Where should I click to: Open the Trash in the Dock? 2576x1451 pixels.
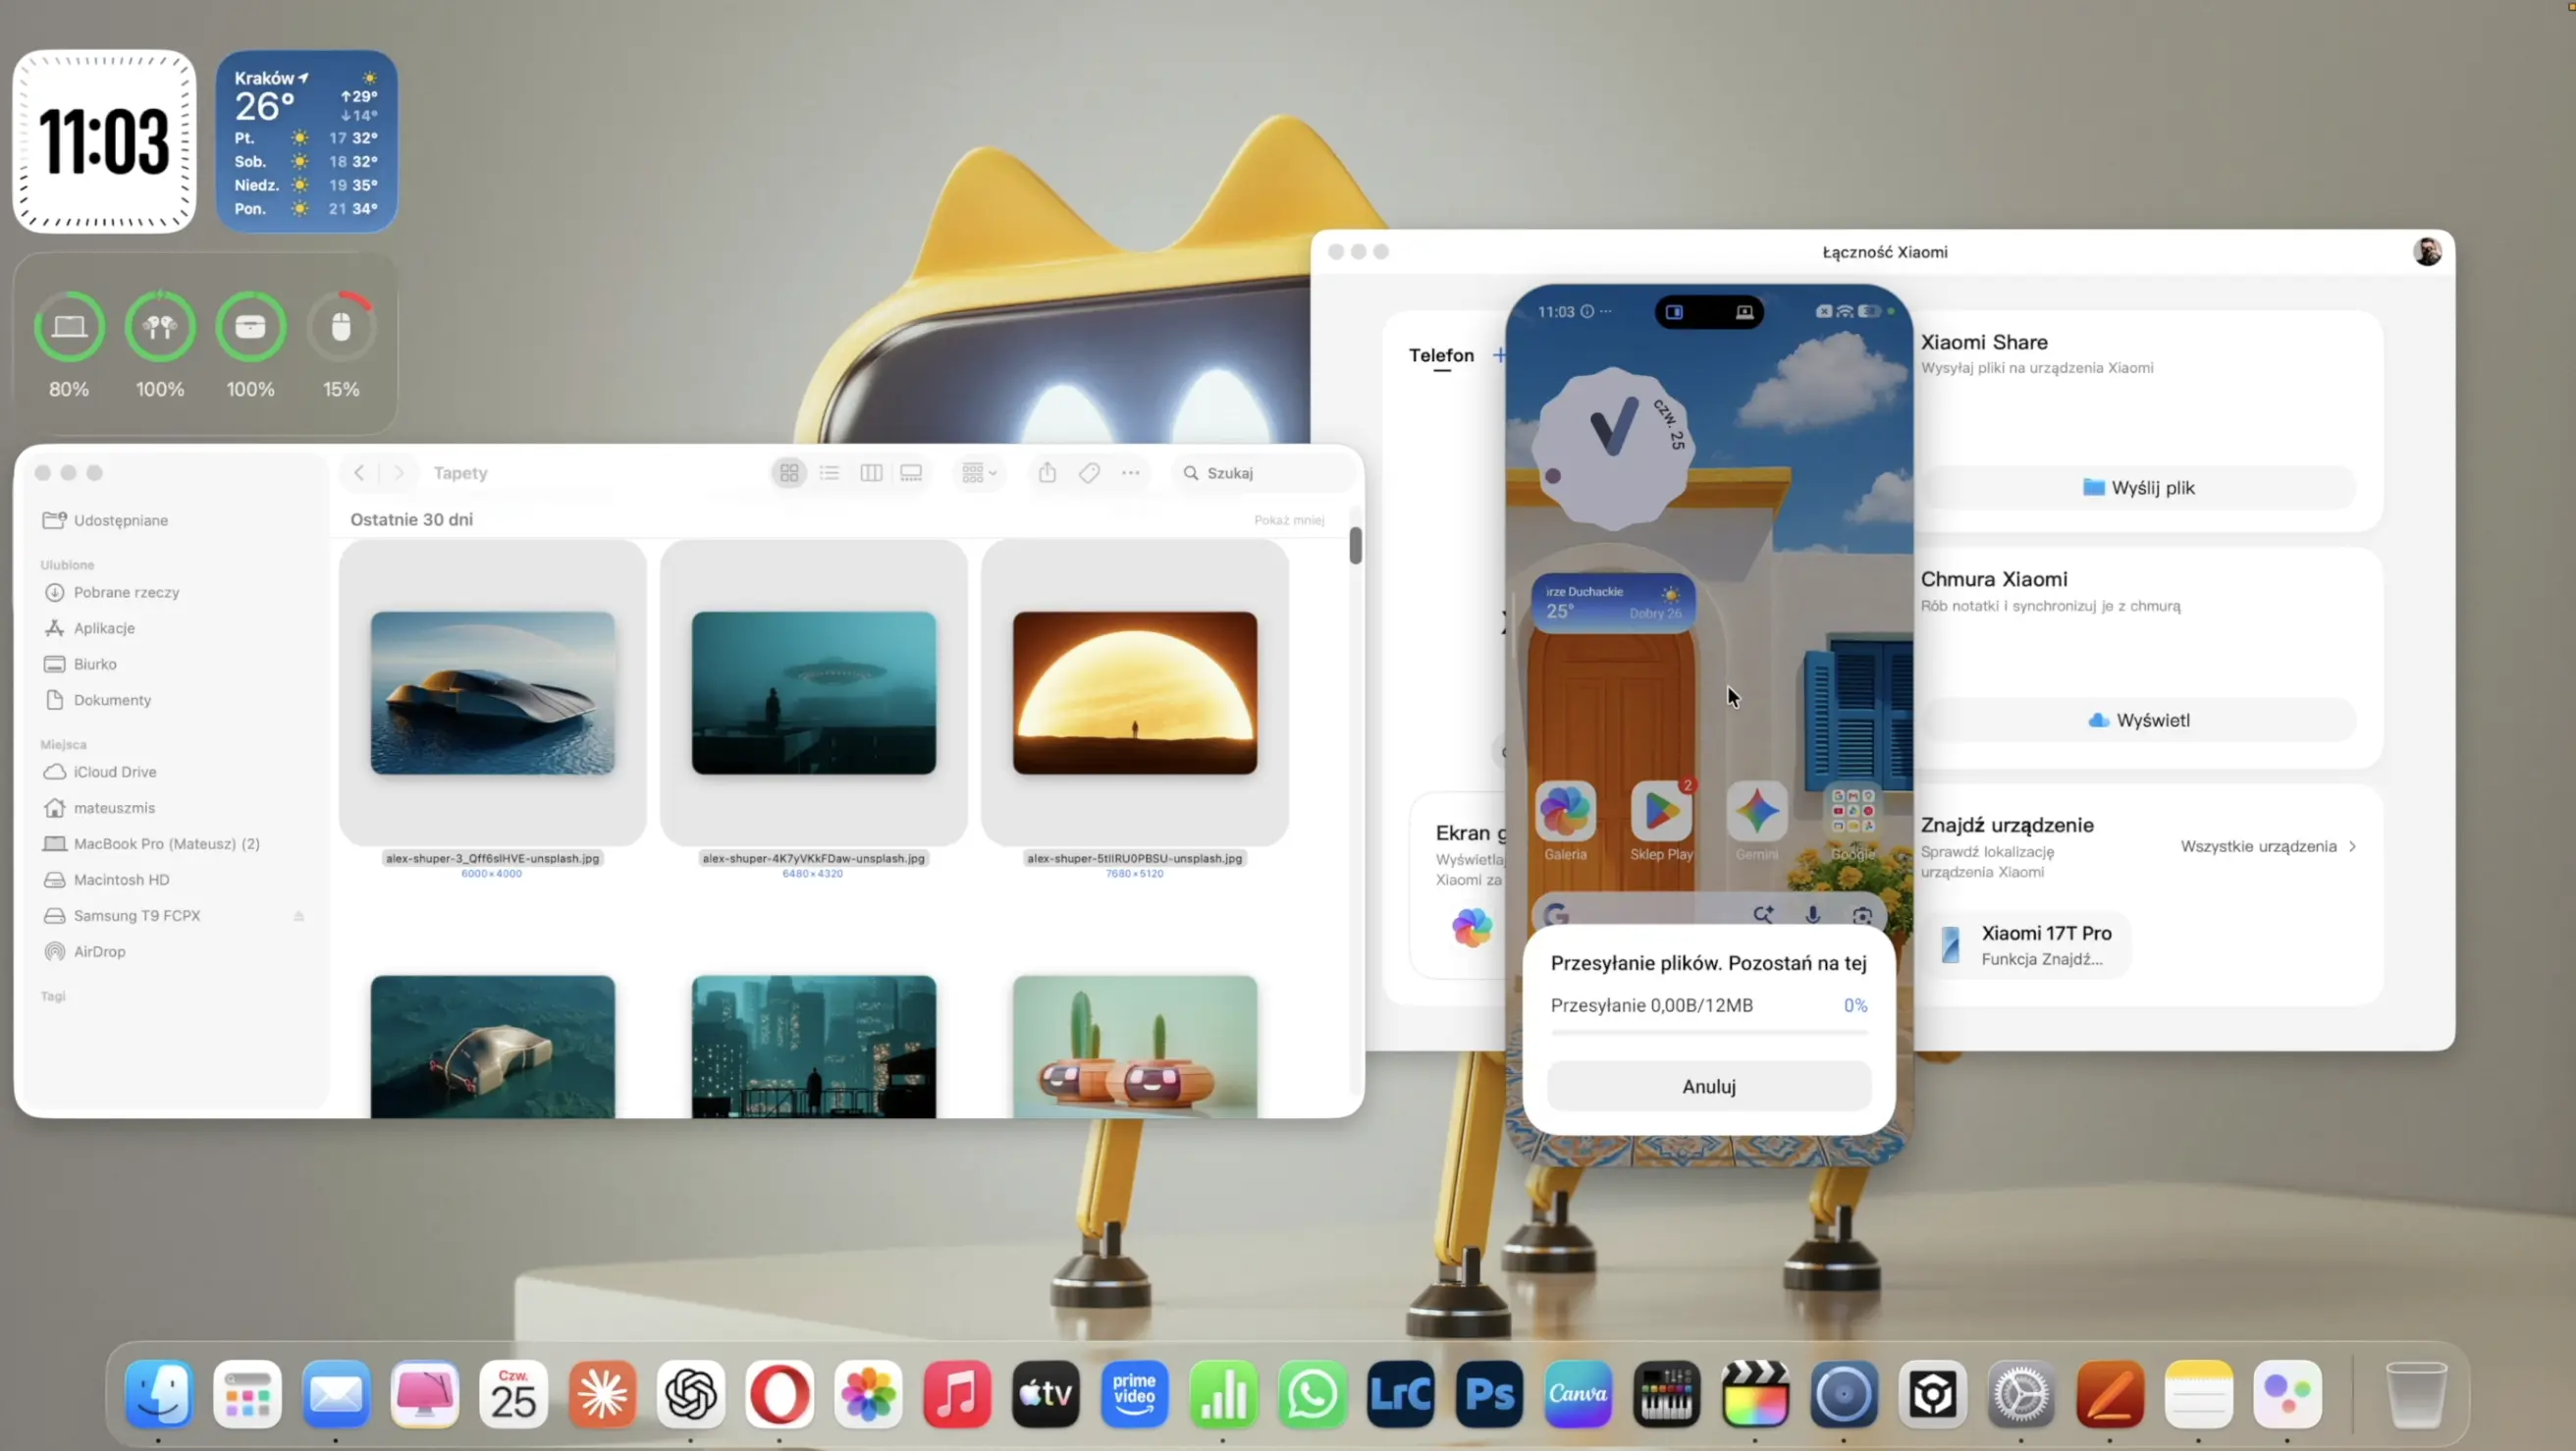point(2416,1394)
